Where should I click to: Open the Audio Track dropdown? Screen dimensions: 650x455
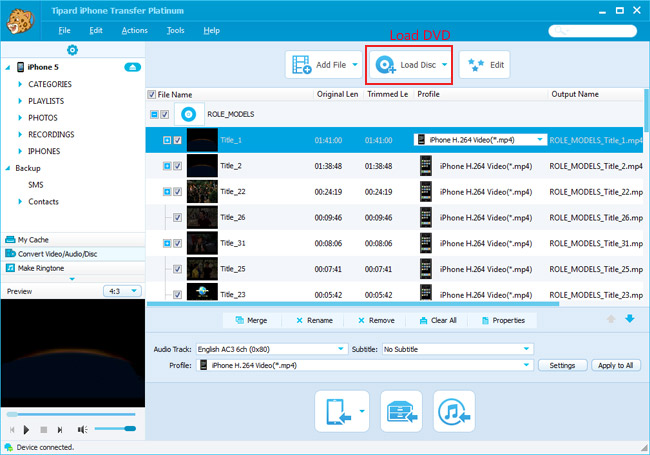point(341,349)
